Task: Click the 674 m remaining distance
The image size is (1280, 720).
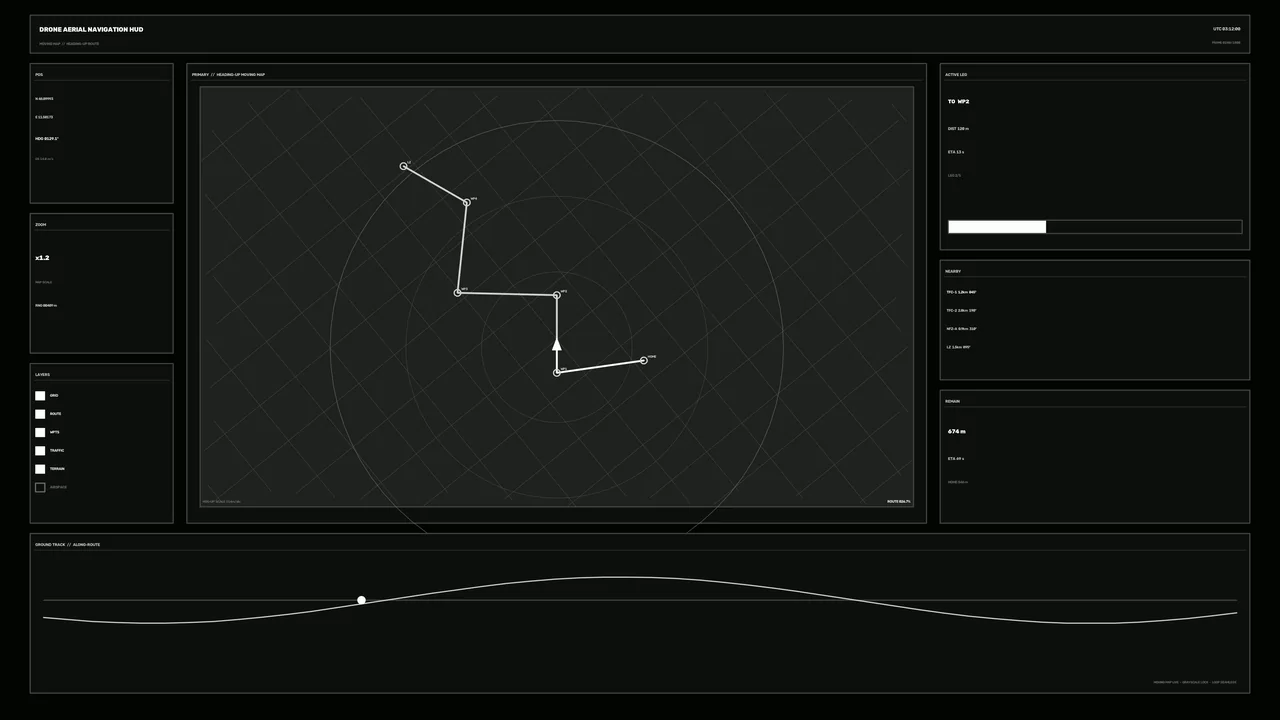Action: [x=956, y=431]
